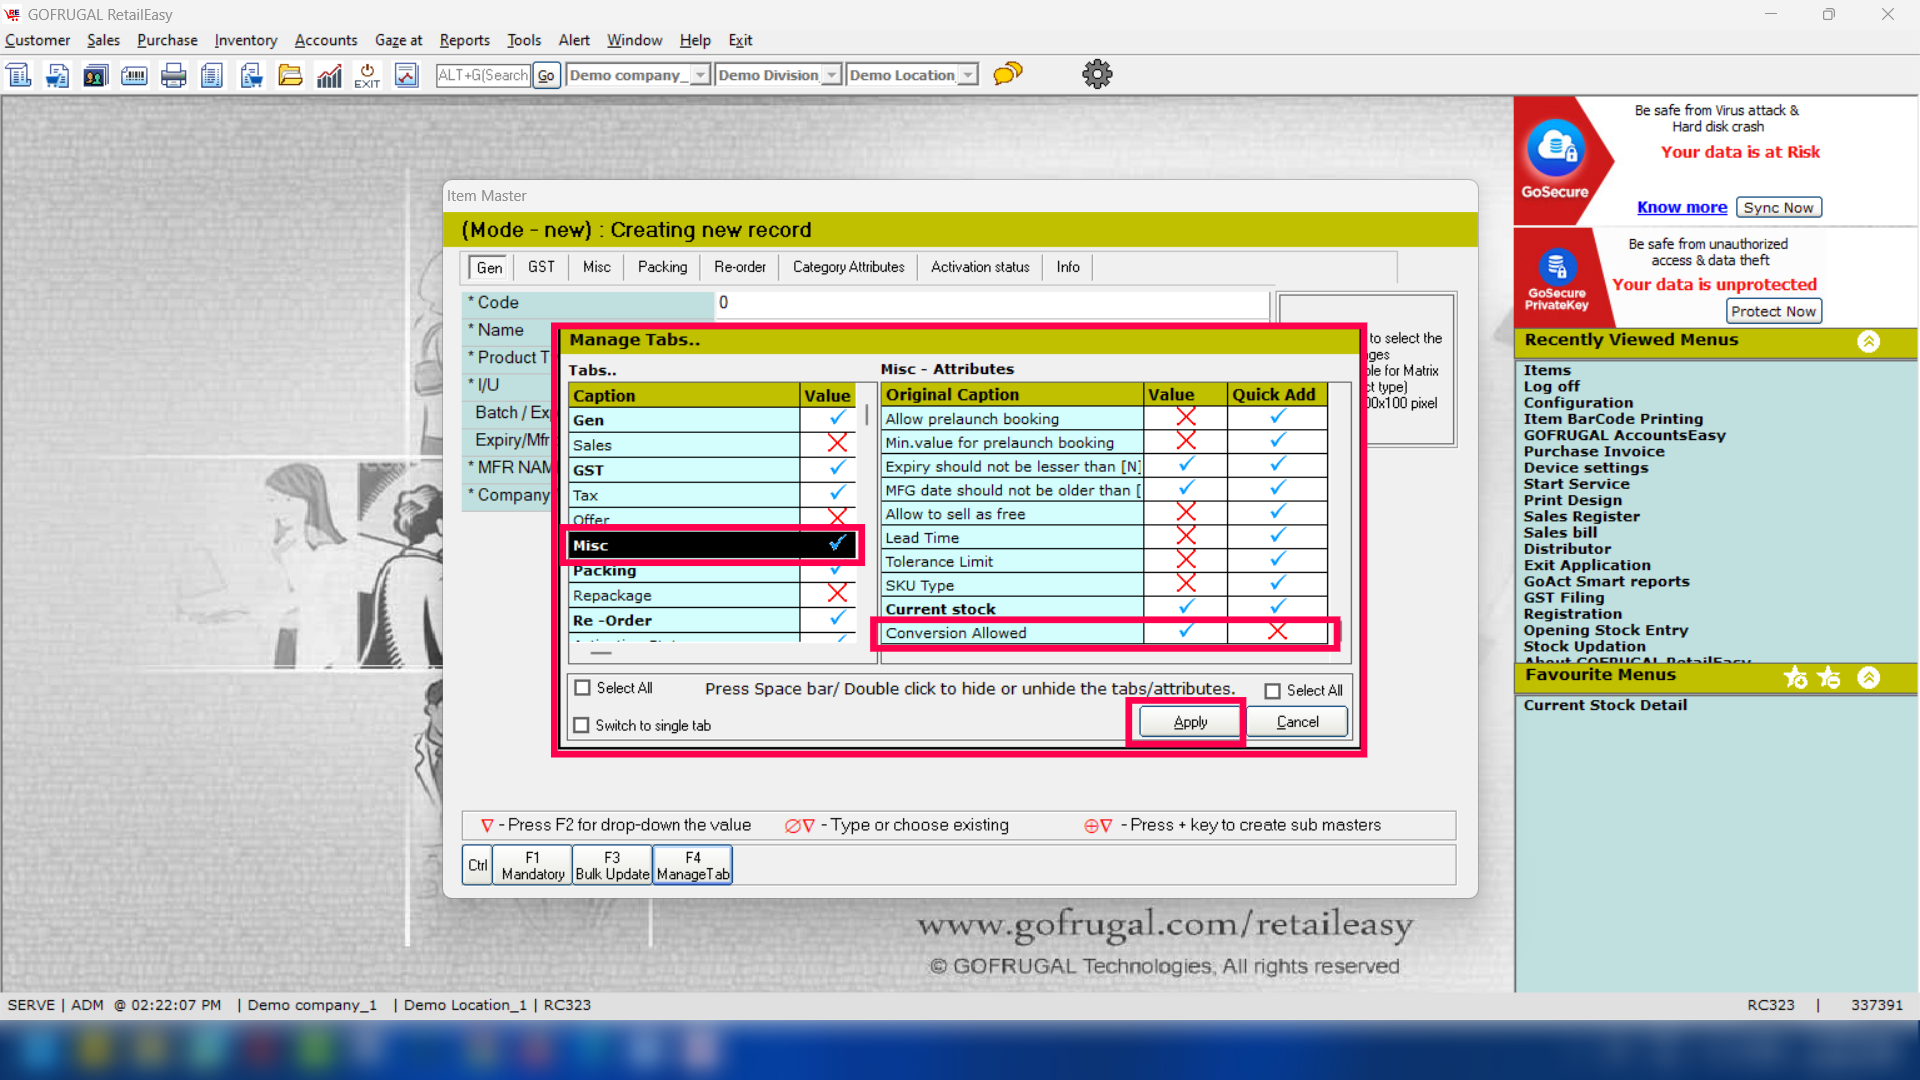Open the chat bubbles icon

pyautogui.click(x=1008, y=74)
